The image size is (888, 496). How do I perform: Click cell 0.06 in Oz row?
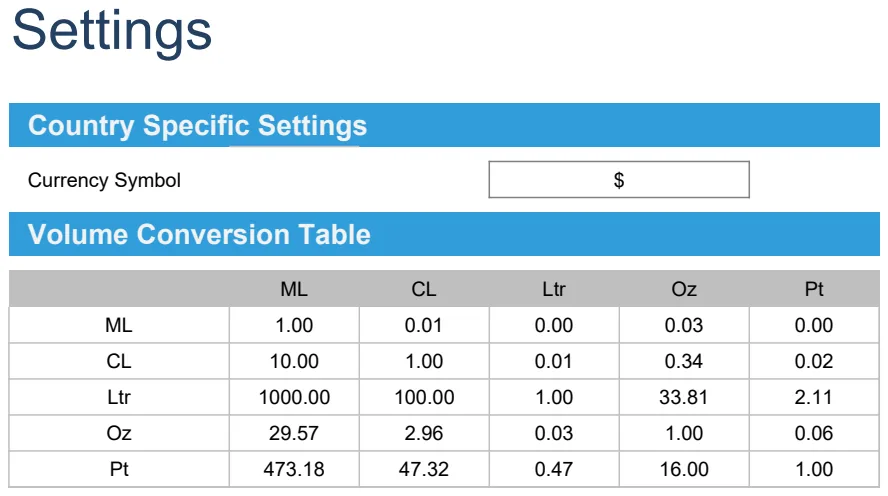[x=814, y=433]
